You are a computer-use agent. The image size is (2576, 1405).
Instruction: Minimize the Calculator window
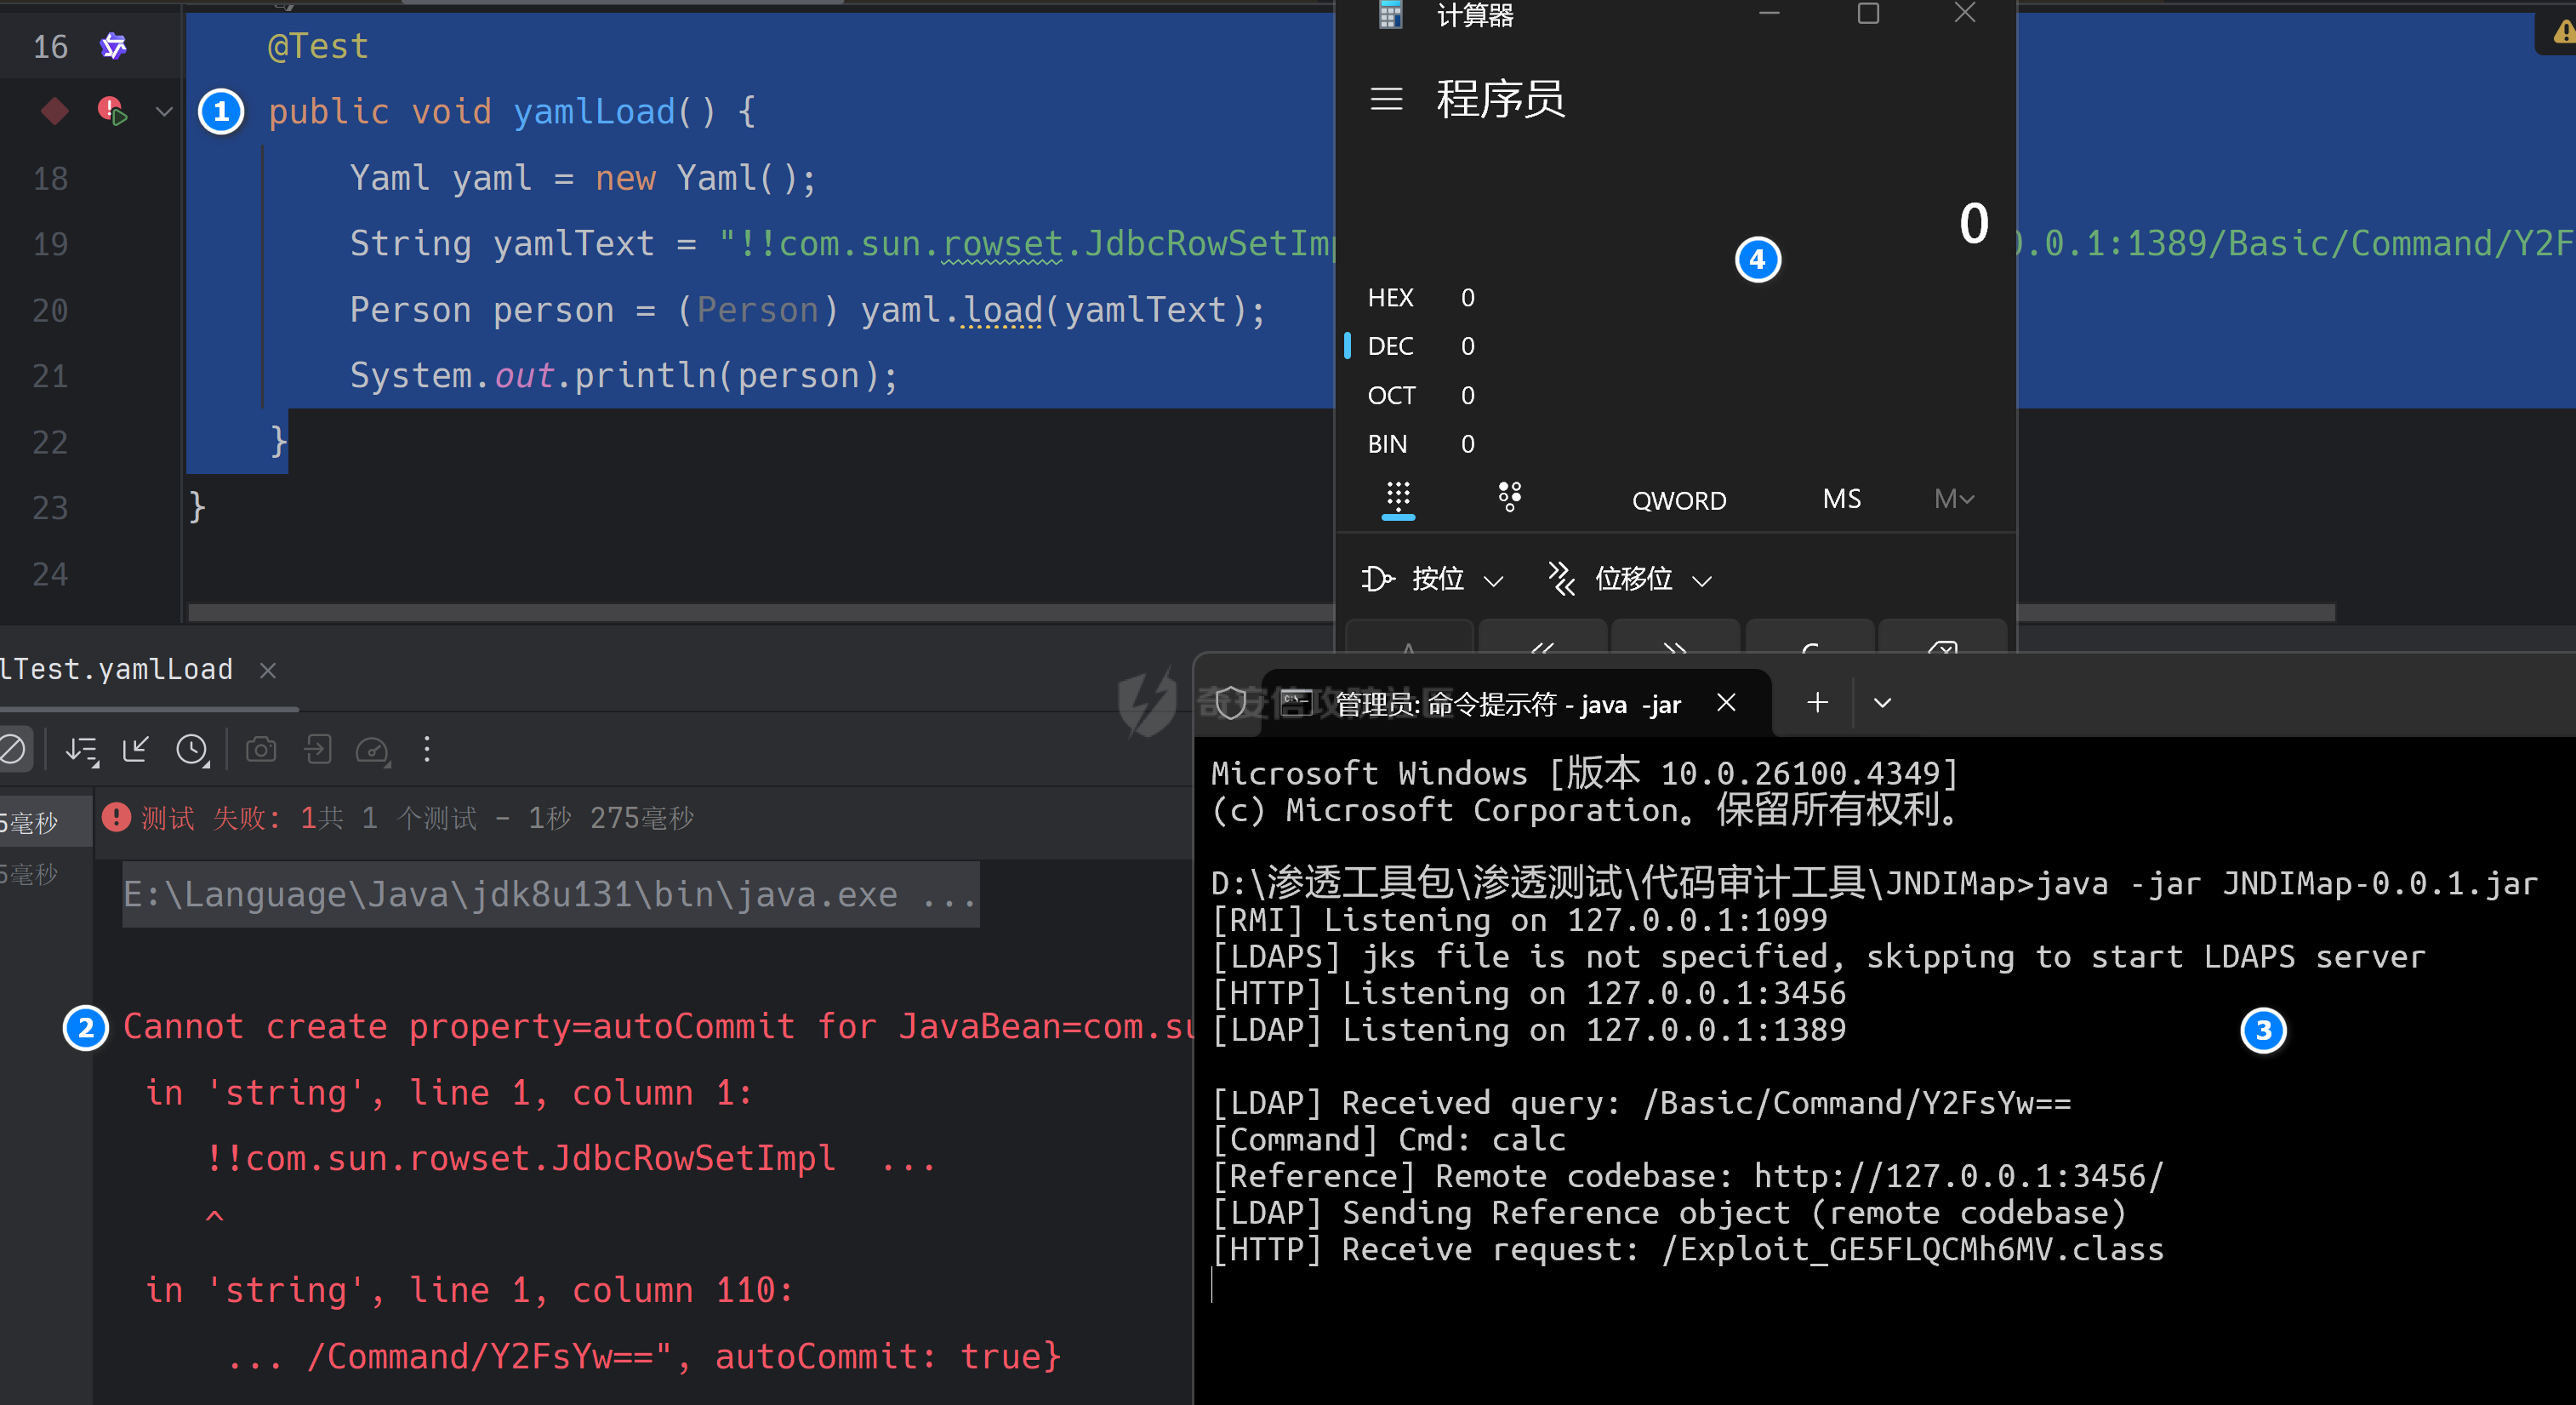(1770, 13)
